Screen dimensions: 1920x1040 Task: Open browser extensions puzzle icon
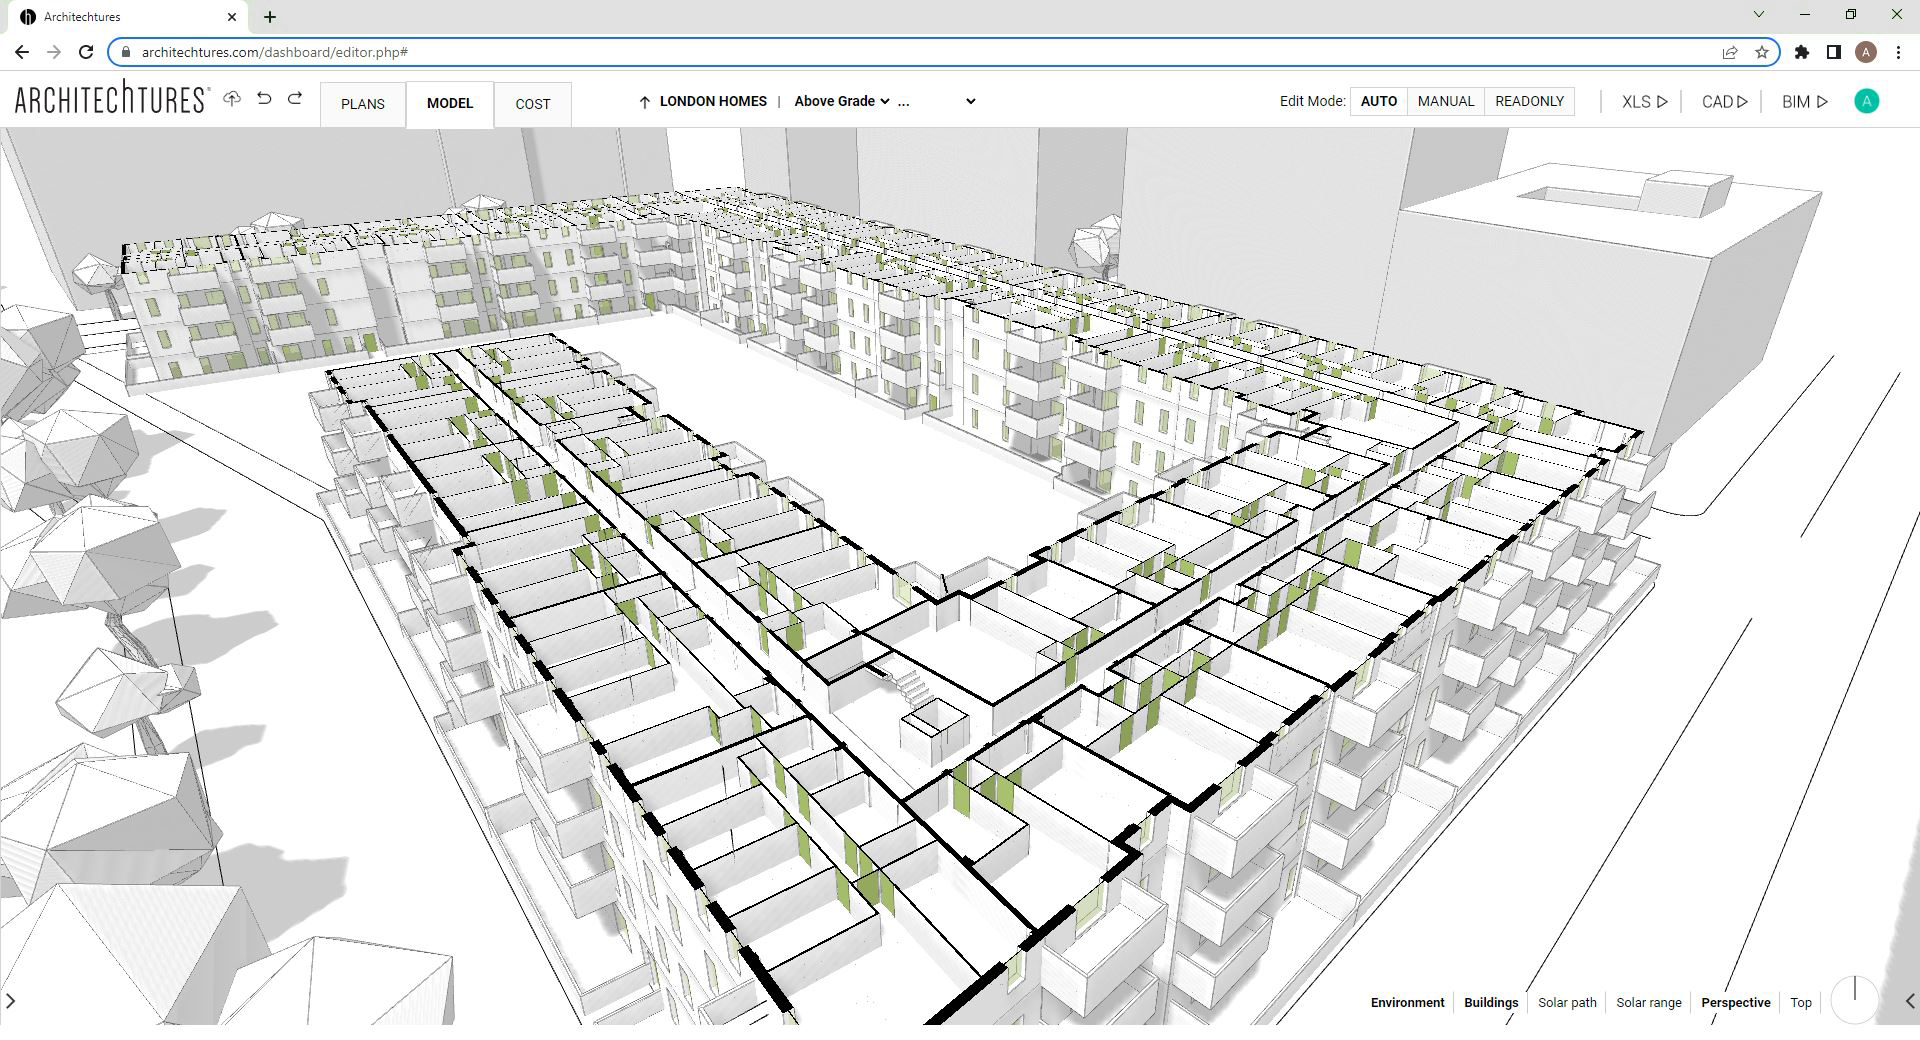click(1802, 52)
